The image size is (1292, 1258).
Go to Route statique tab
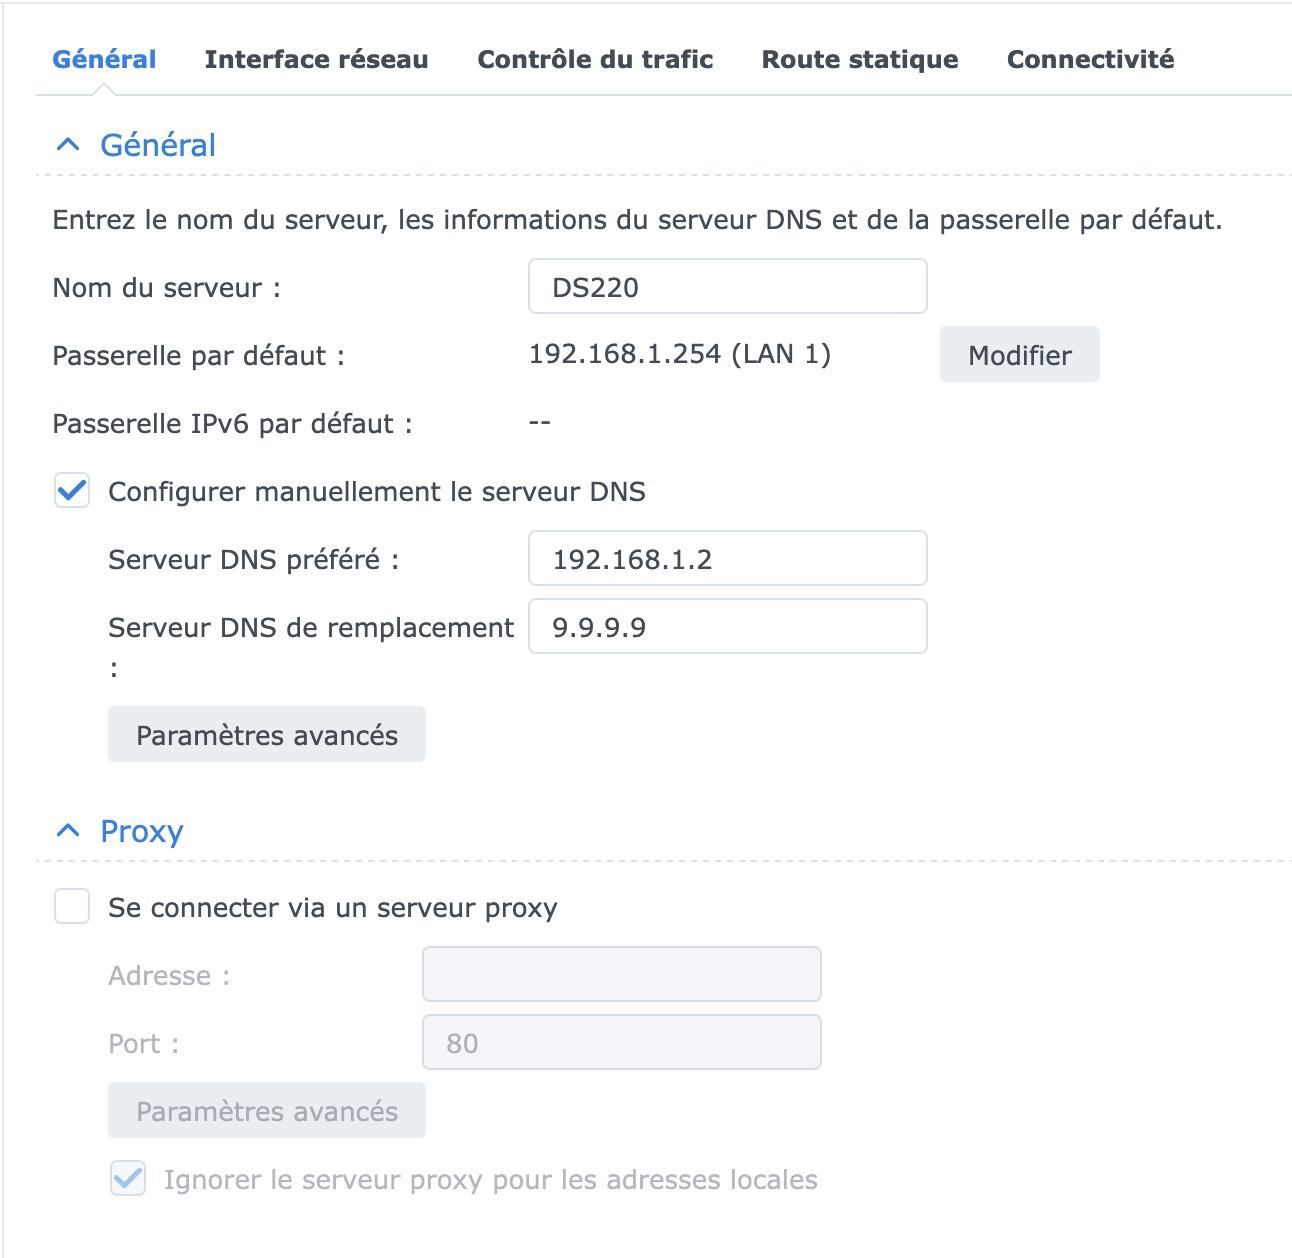[860, 60]
